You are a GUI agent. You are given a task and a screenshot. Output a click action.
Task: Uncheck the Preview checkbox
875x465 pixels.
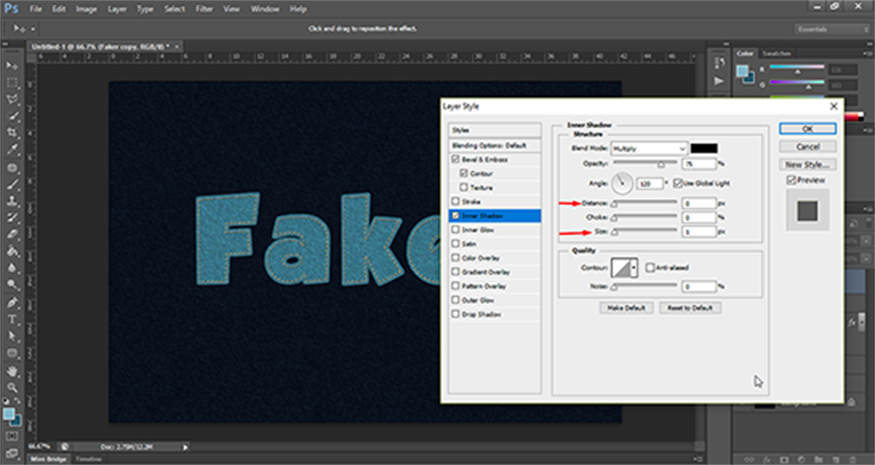tap(792, 180)
